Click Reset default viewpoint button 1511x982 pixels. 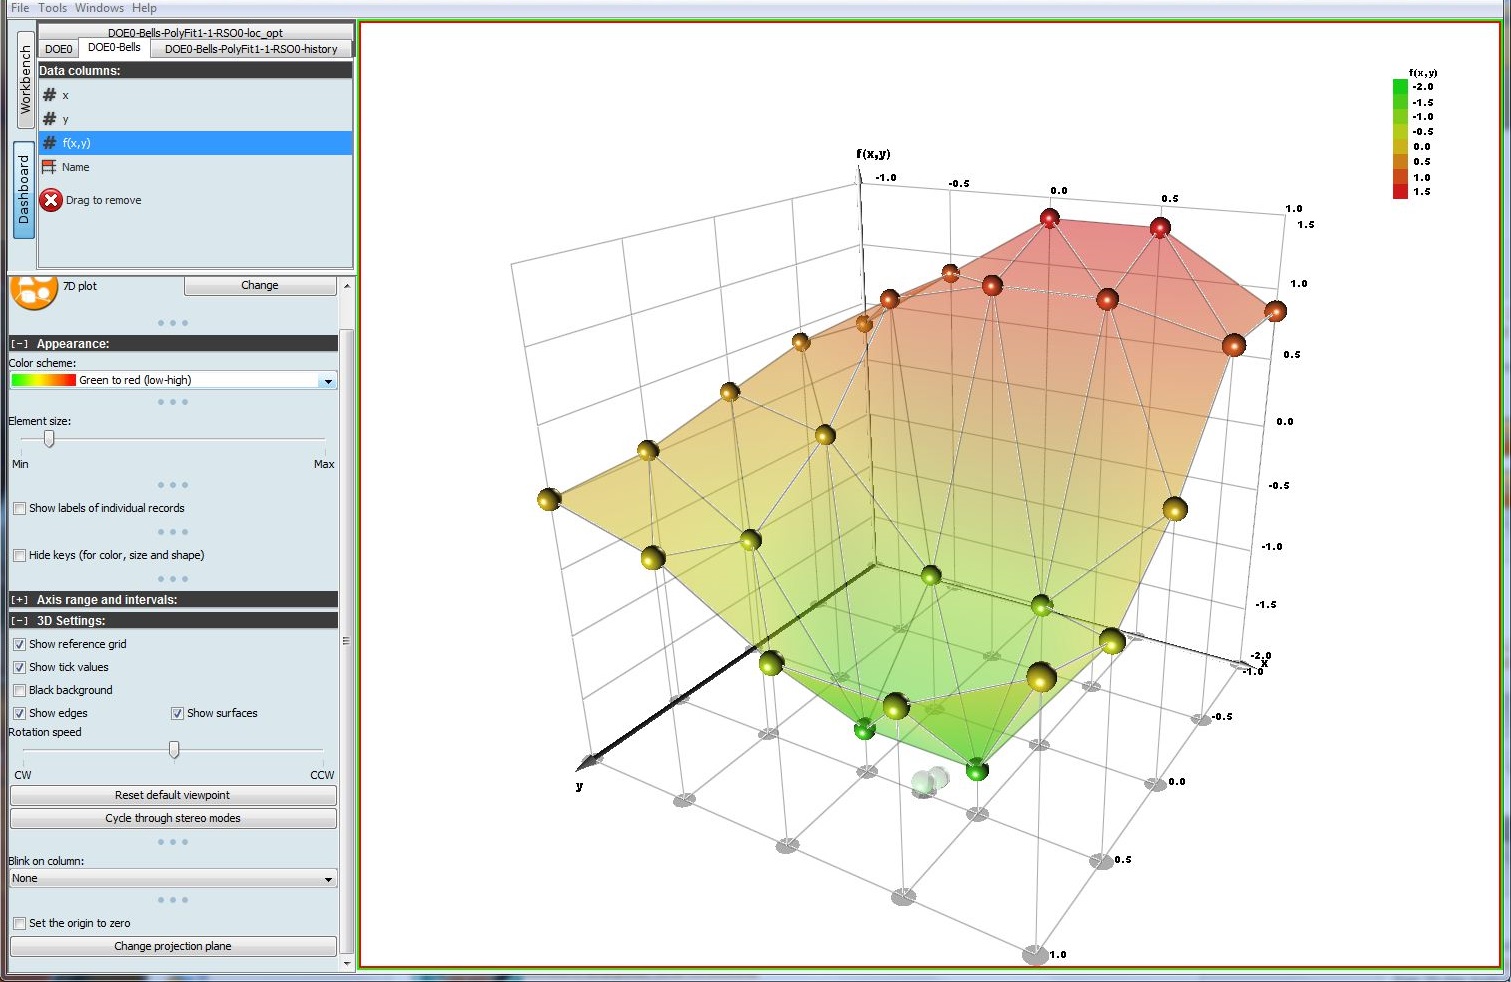172,795
